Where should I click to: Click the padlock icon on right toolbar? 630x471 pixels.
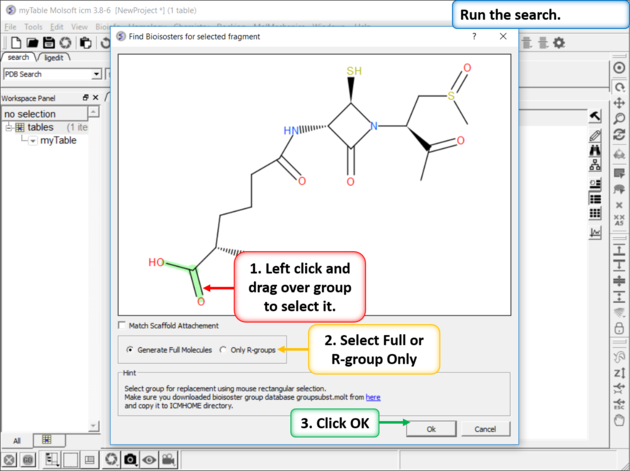(620, 329)
